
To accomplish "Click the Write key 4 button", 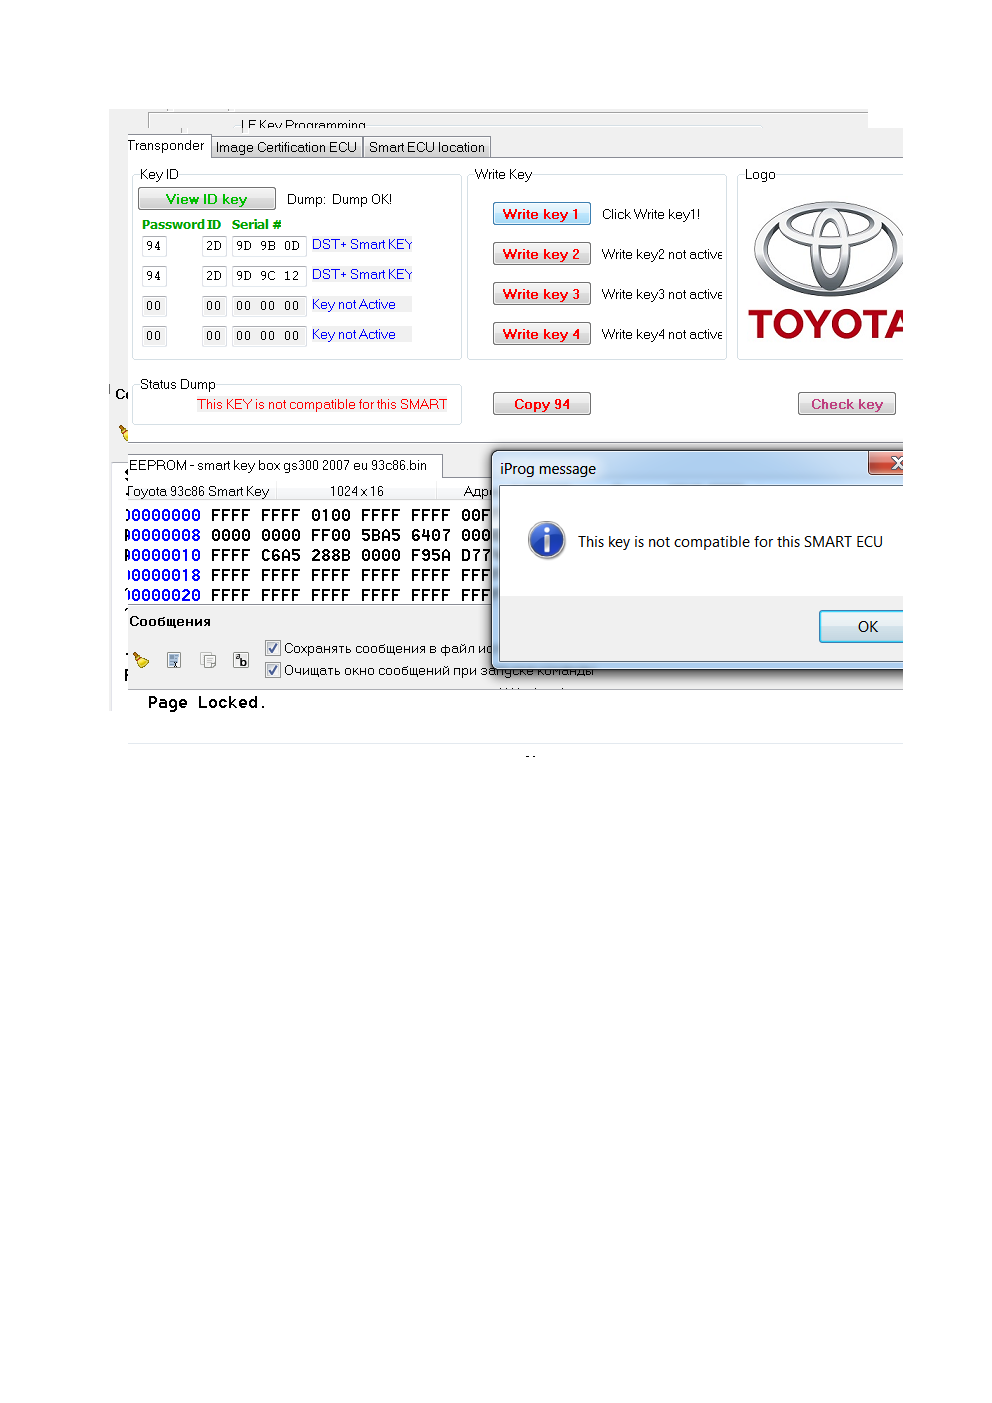I will point(541,334).
